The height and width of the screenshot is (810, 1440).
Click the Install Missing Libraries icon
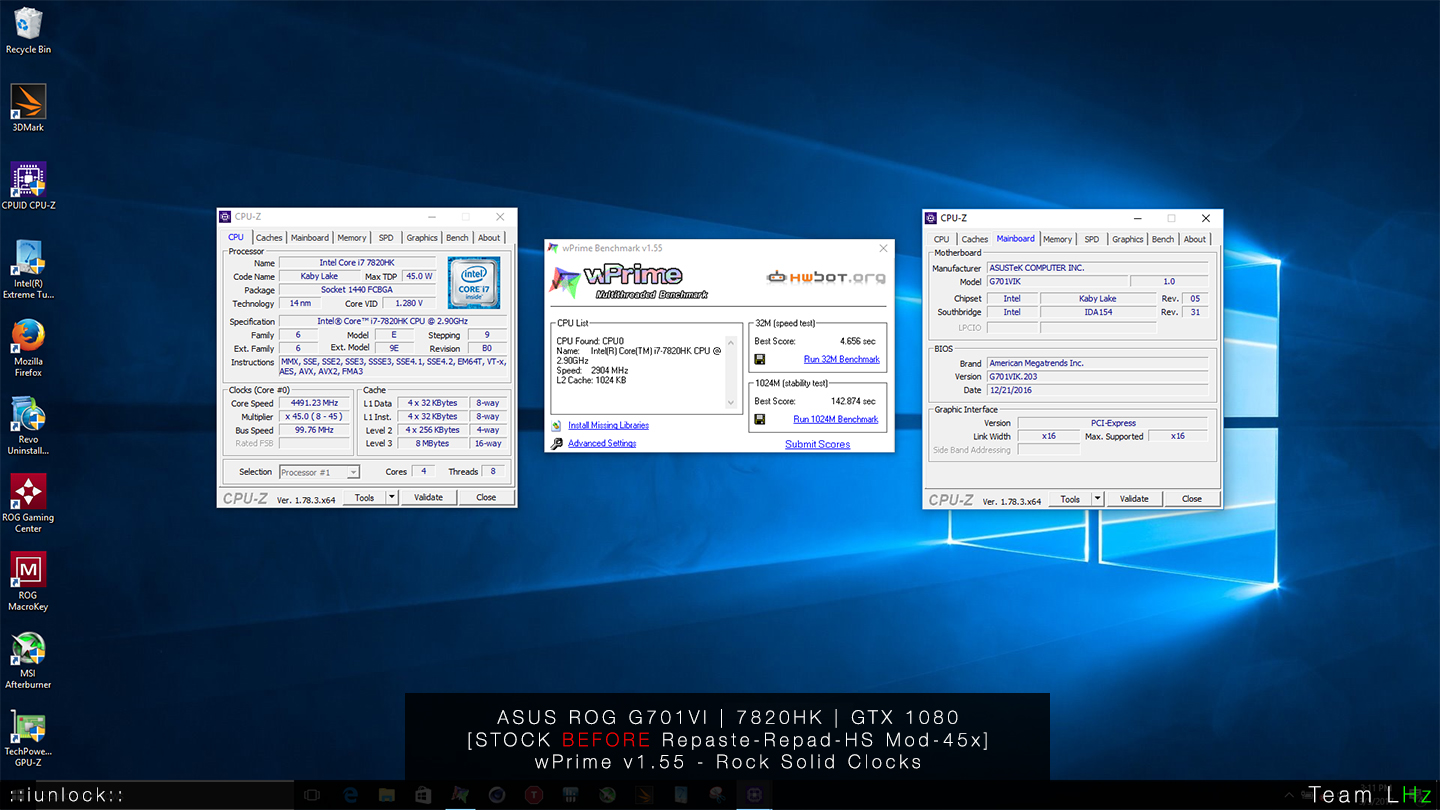click(x=556, y=425)
